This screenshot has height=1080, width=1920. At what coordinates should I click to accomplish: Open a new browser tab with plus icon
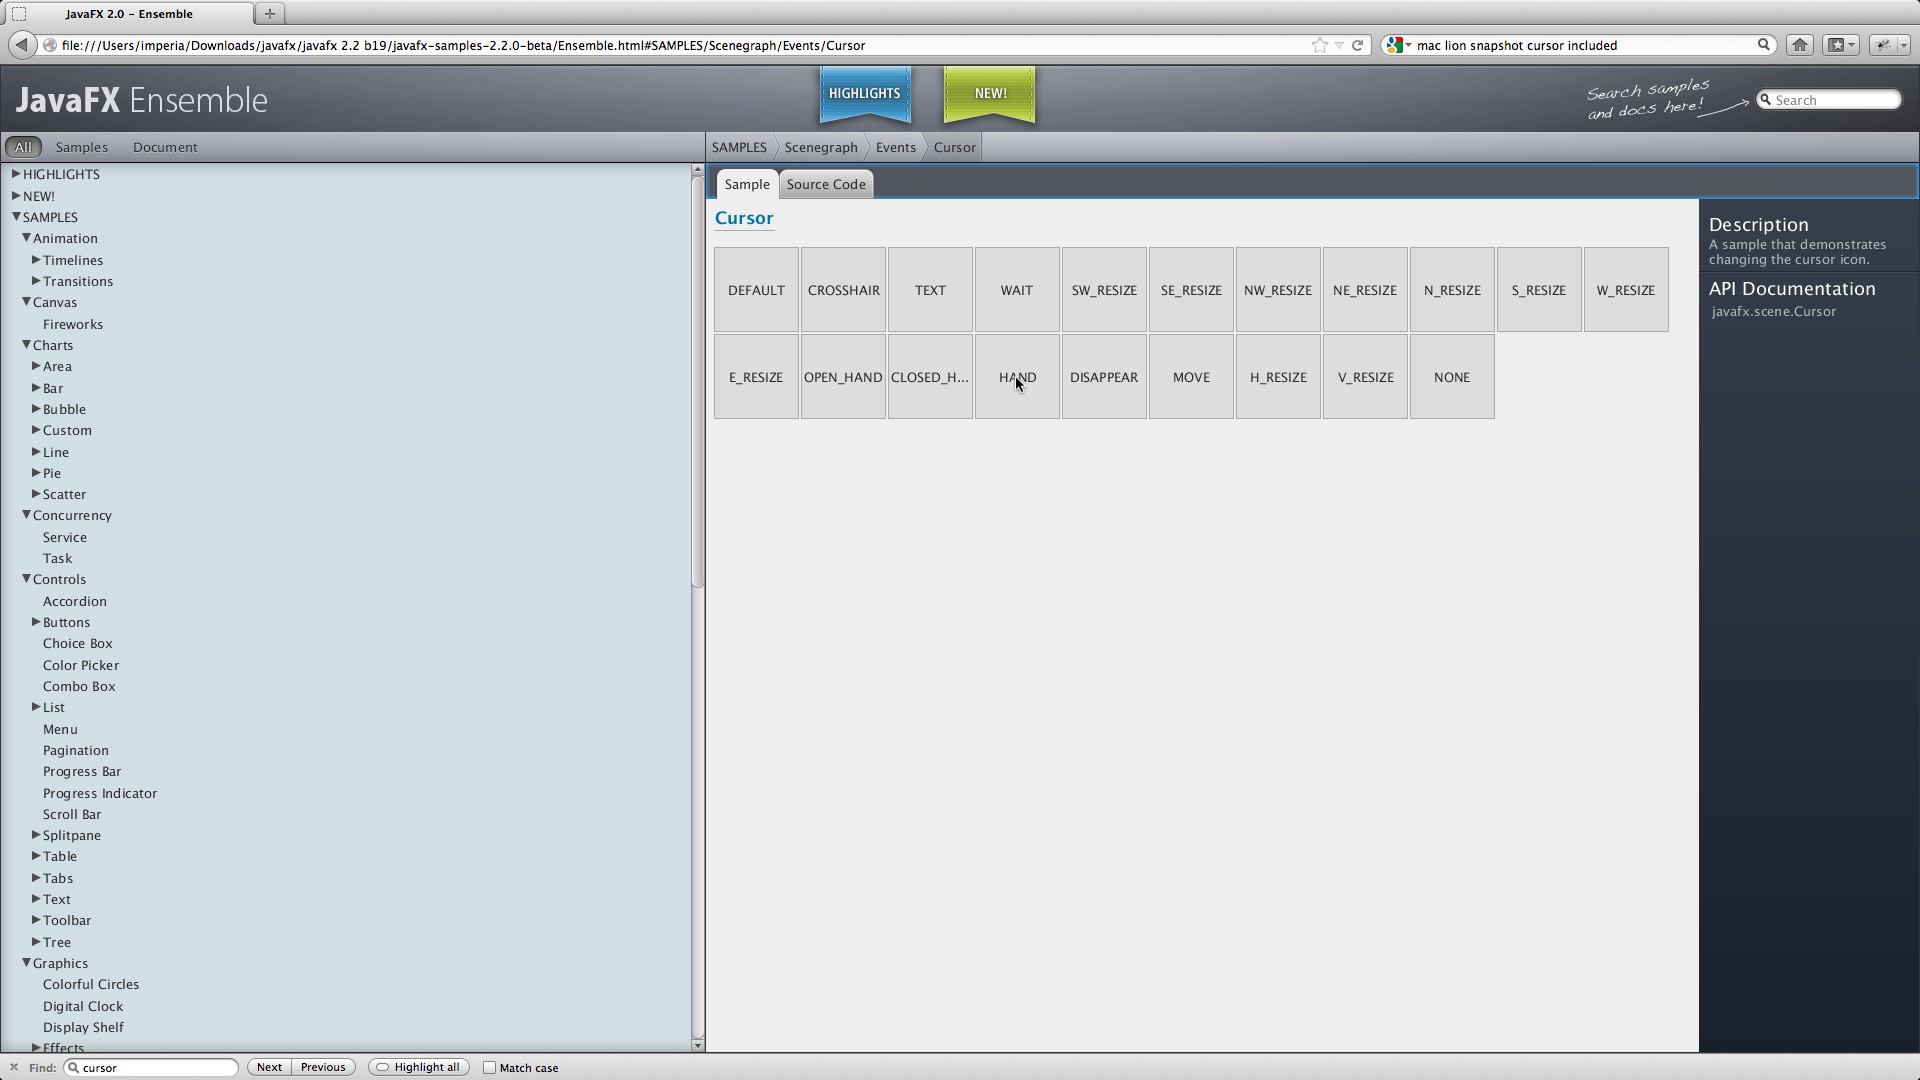pyautogui.click(x=269, y=14)
